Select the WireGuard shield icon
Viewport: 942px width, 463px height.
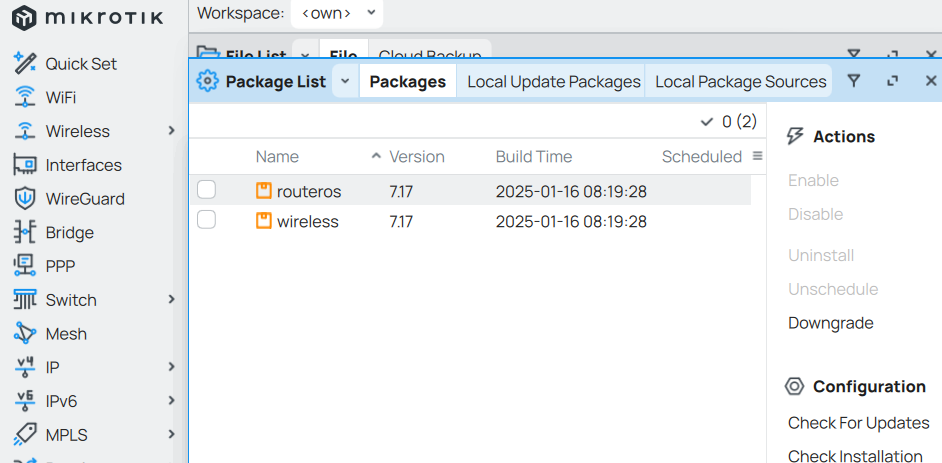(25, 199)
